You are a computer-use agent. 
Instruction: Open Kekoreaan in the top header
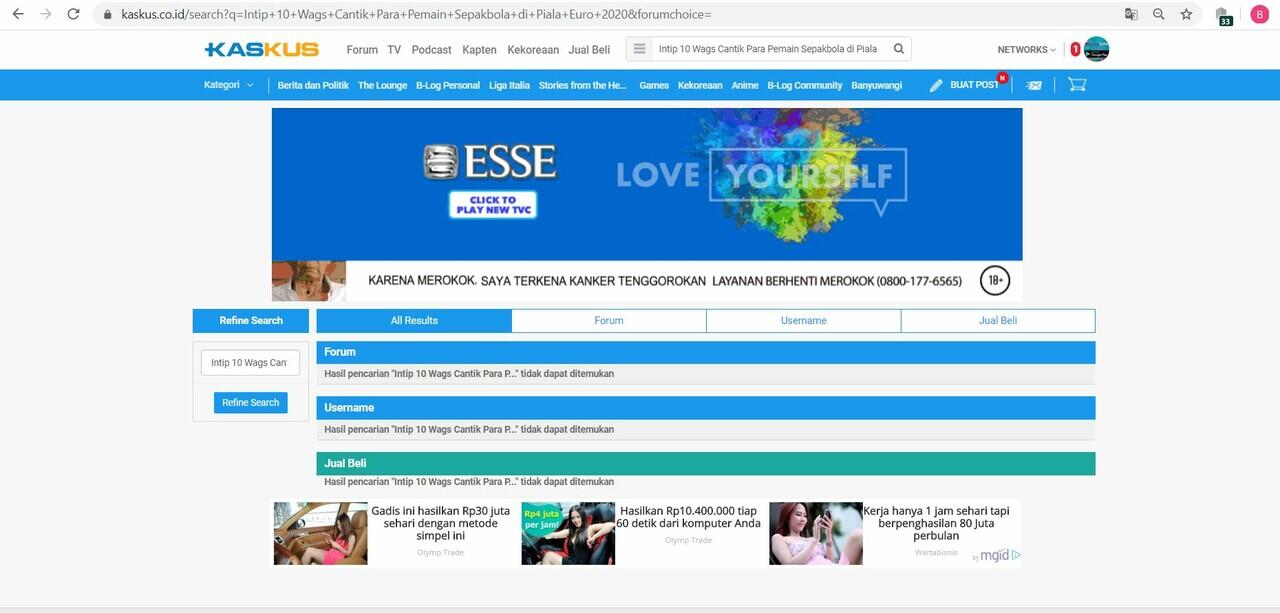(x=533, y=50)
